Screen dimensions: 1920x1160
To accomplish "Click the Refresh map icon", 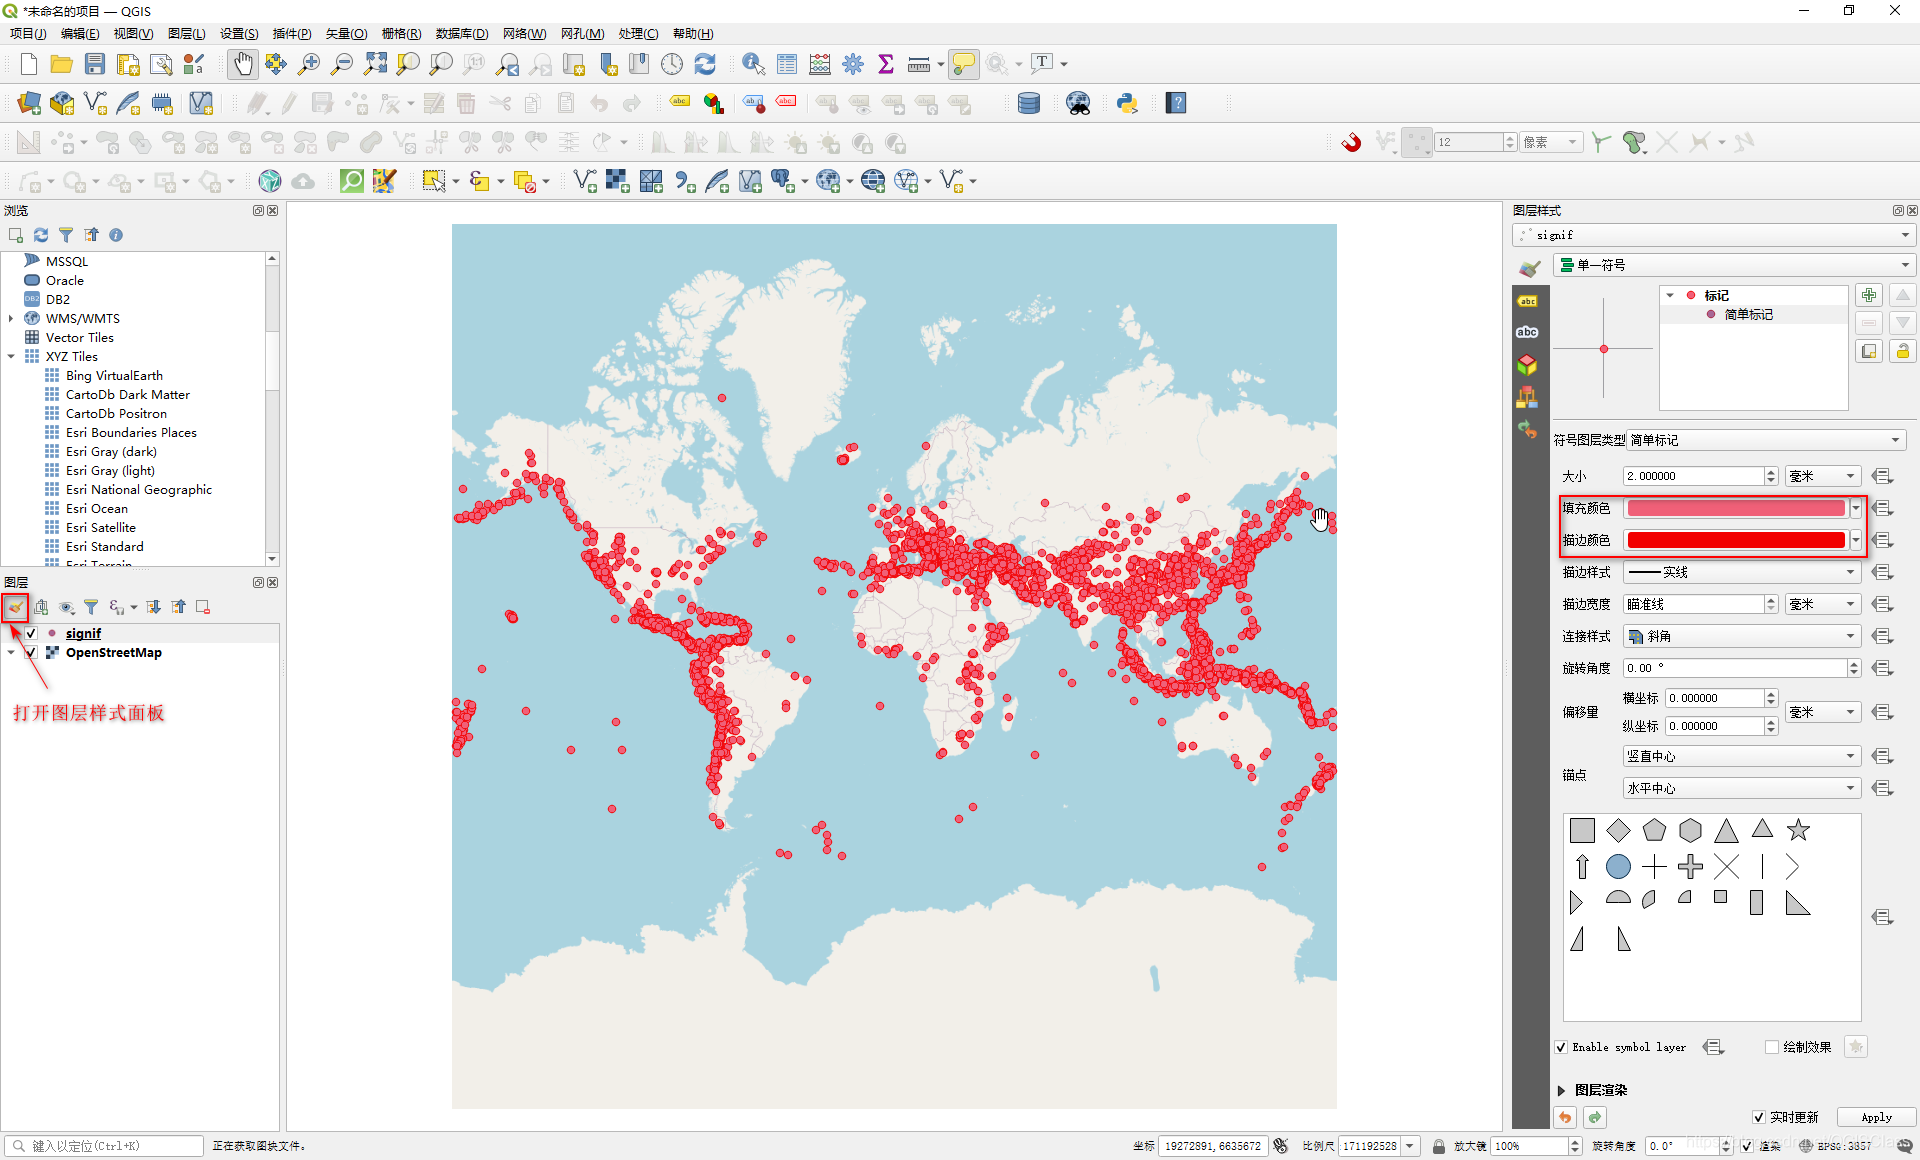I will coord(705,64).
